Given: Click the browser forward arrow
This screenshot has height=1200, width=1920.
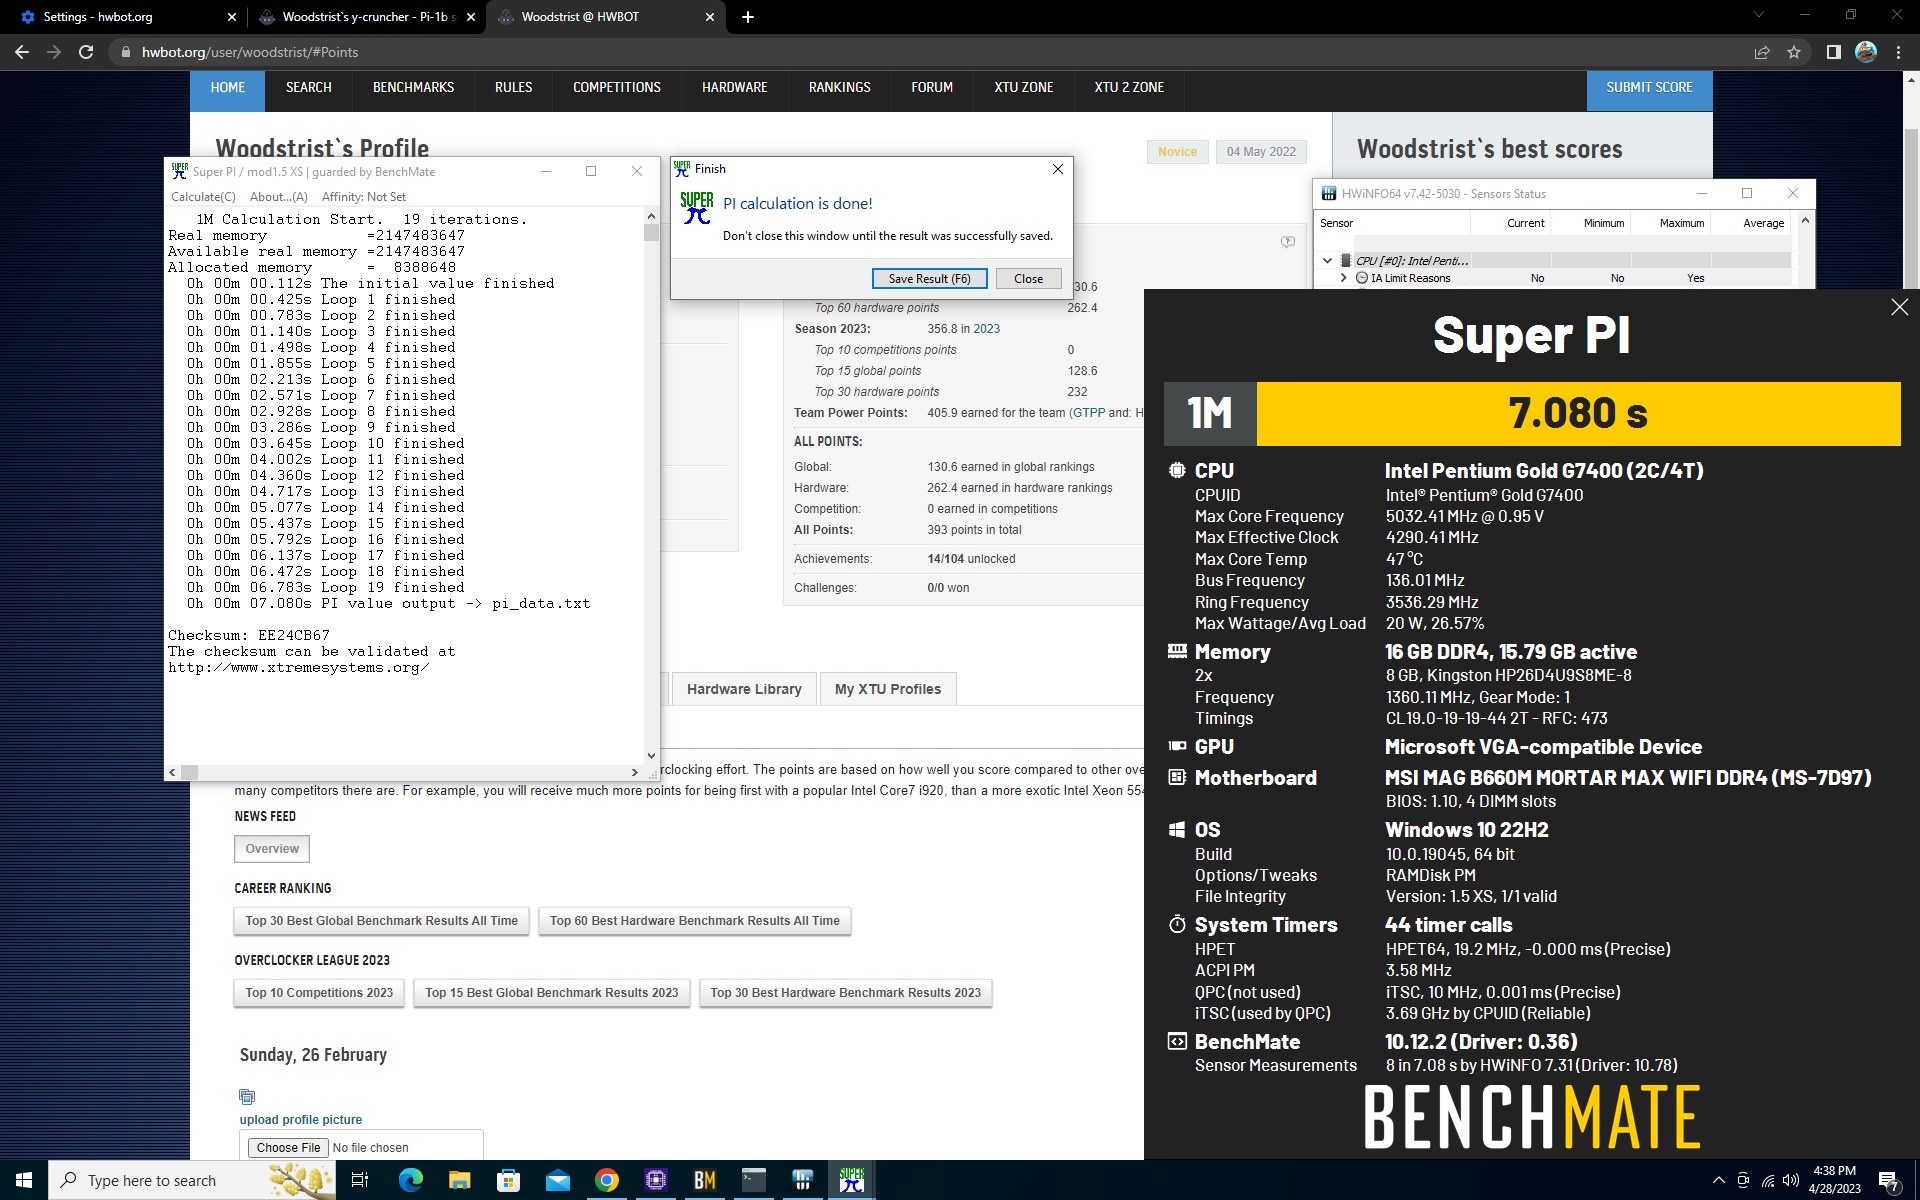Looking at the screenshot, I should 53,52.
